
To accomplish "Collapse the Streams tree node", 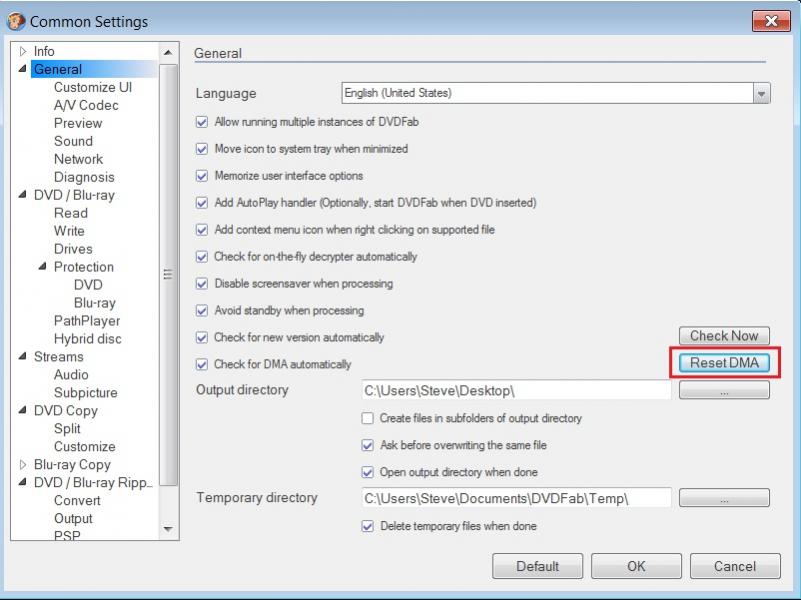I will pos(22,356).
